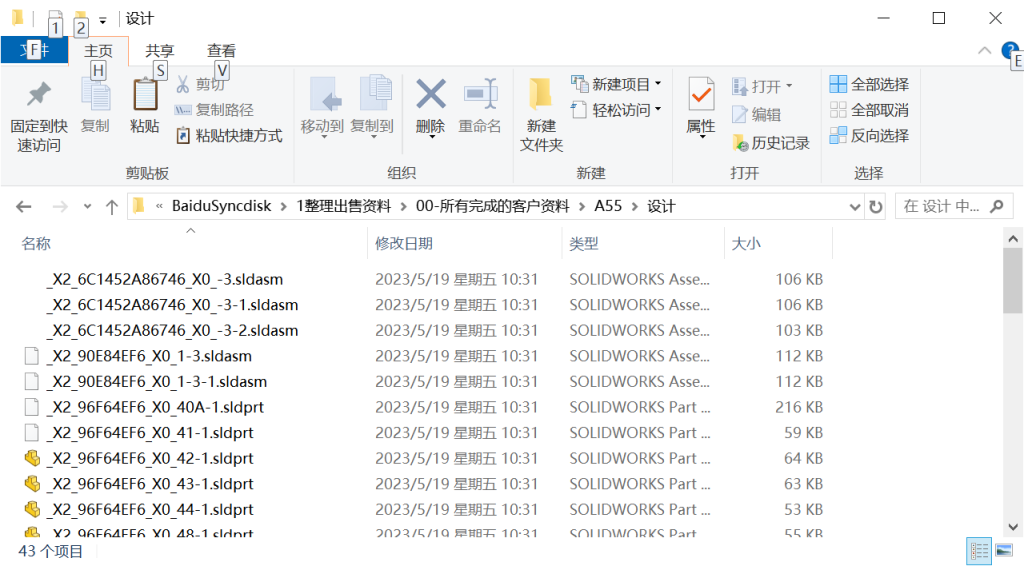
Task: Select file _X2_96F64EF6_X0_44-1.sldprt
Action: (x=150, y=509)
